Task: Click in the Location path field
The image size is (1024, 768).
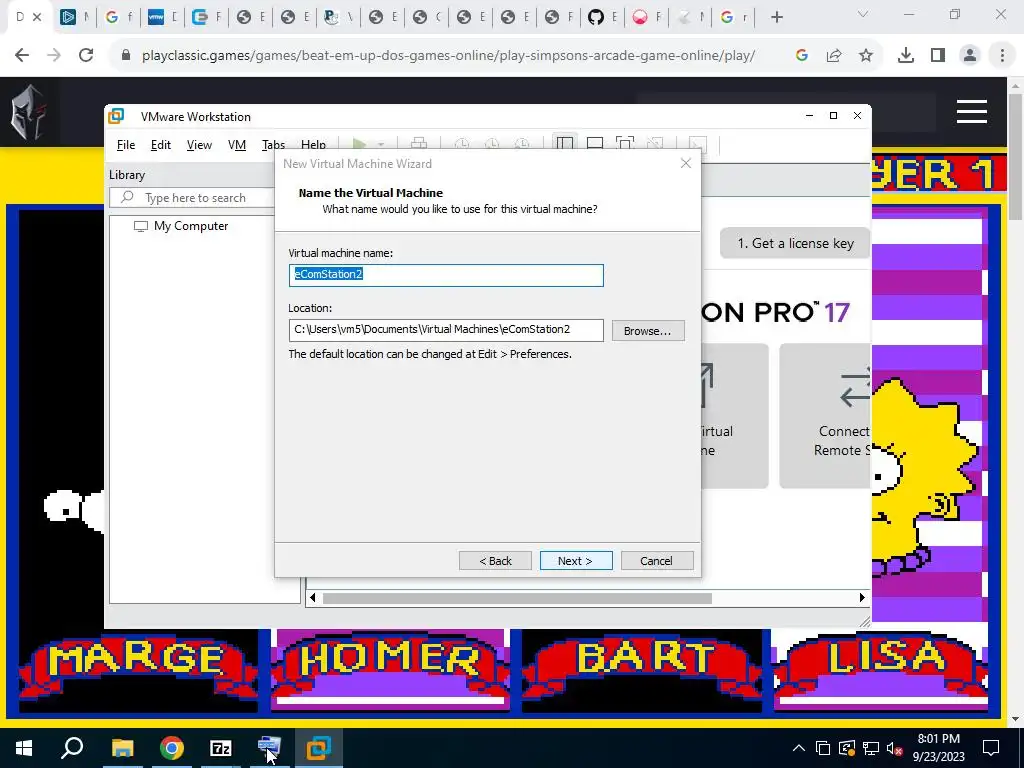Action: pyautogui.click(x=446, y=330)
